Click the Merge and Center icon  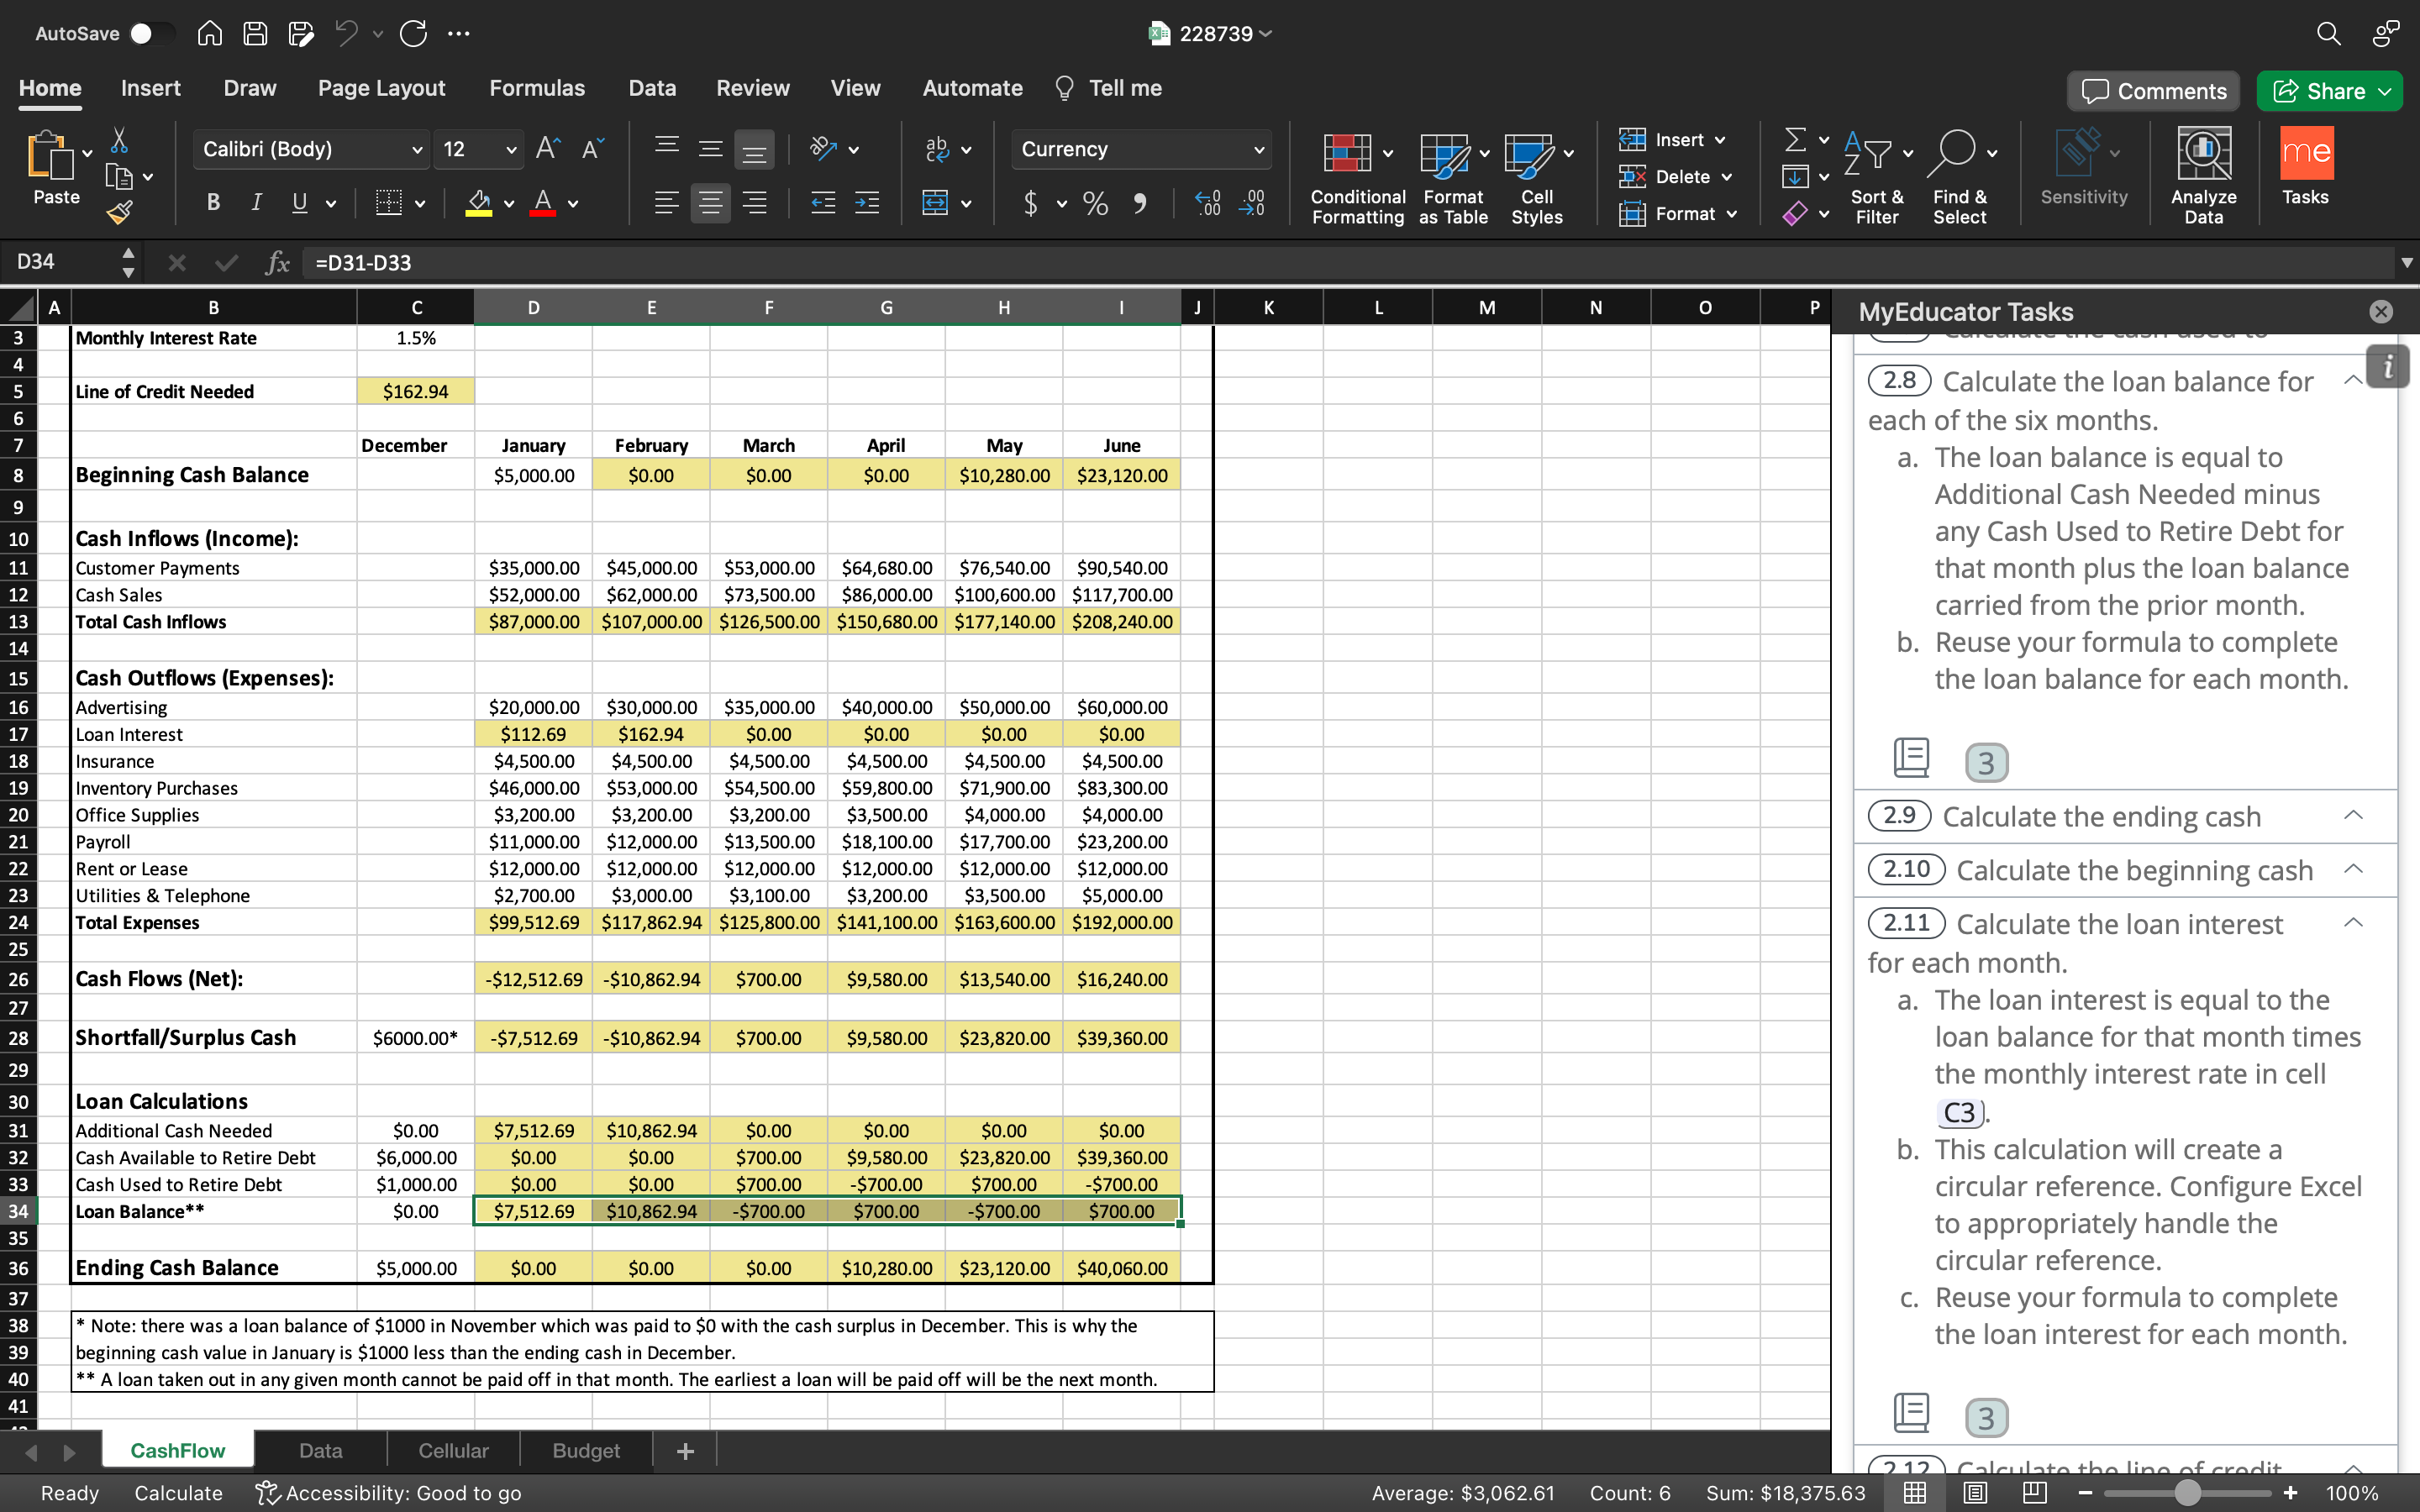click(935, 204)
